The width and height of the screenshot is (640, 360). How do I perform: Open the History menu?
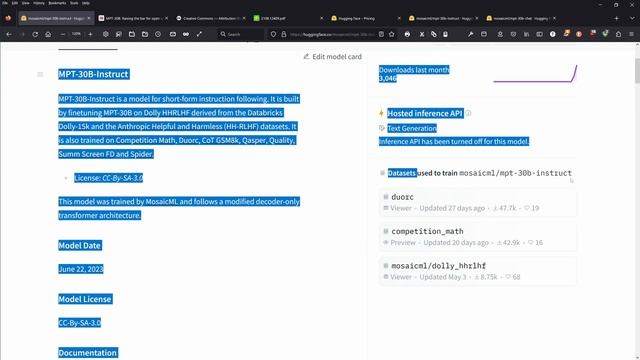click(x=39, y=3)
